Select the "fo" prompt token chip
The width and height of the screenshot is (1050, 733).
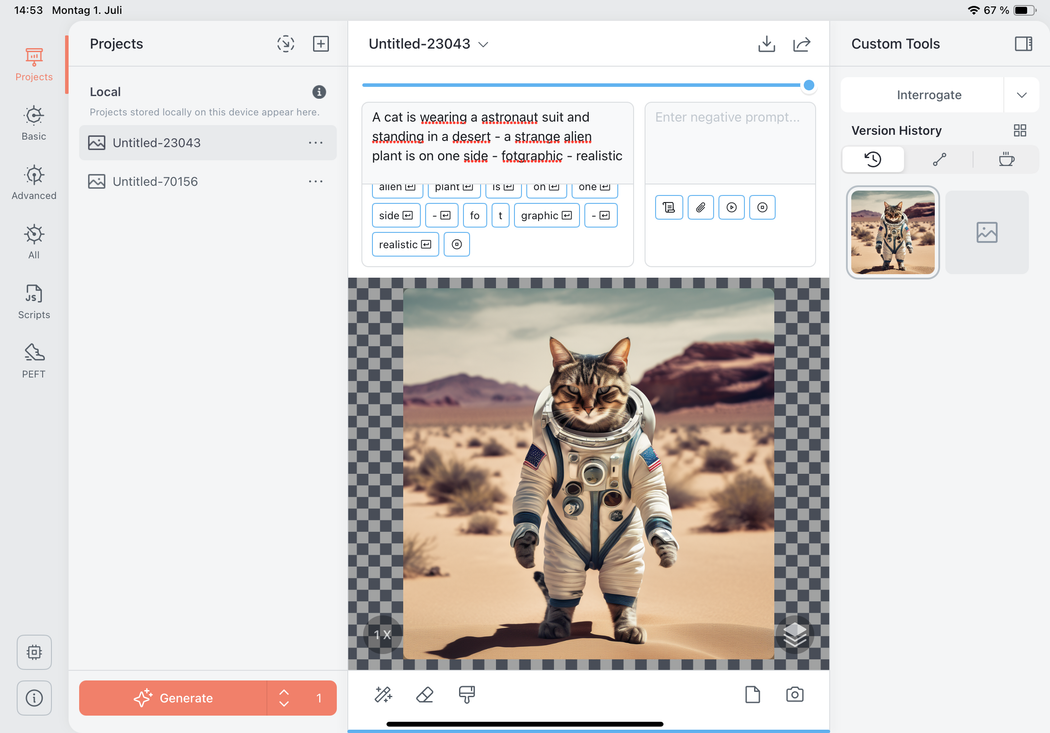[475, 216]
